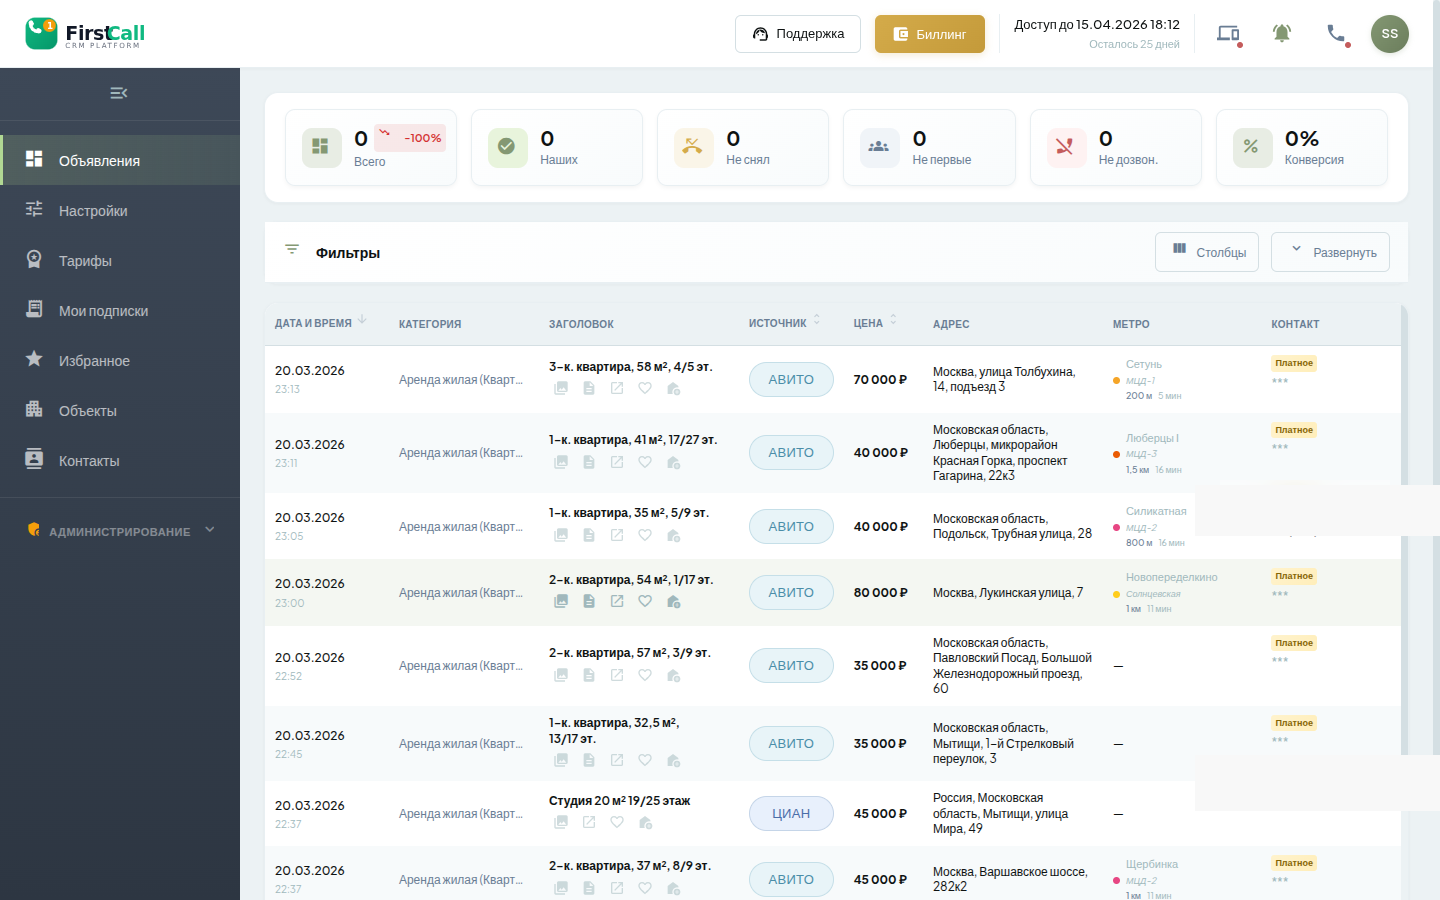This screenshot has height=900, width=1440.
Task: Open the Контакты sidebar section
Action: click(90, 460)
